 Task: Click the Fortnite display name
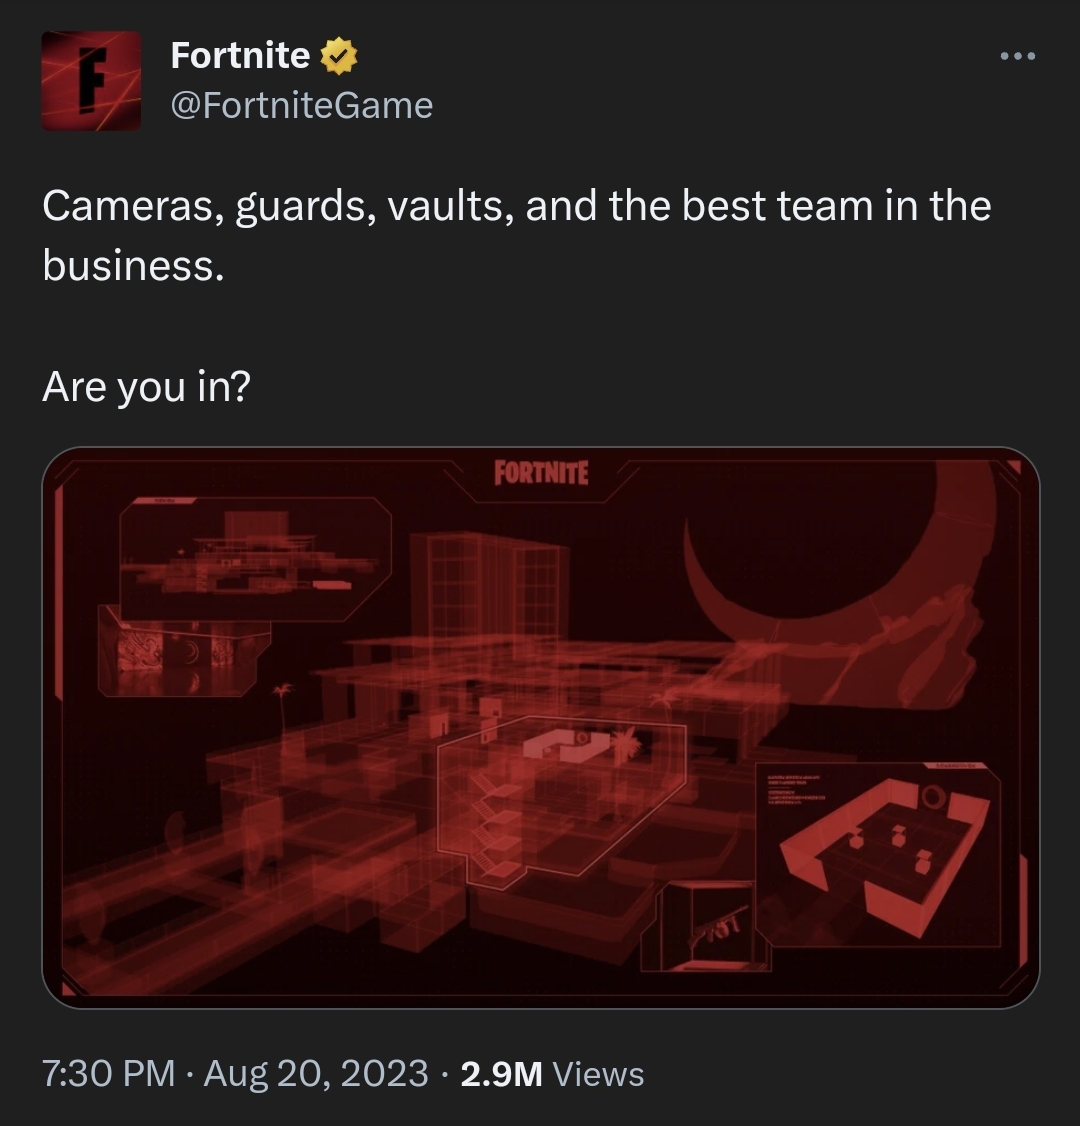[x=241, y=55]
